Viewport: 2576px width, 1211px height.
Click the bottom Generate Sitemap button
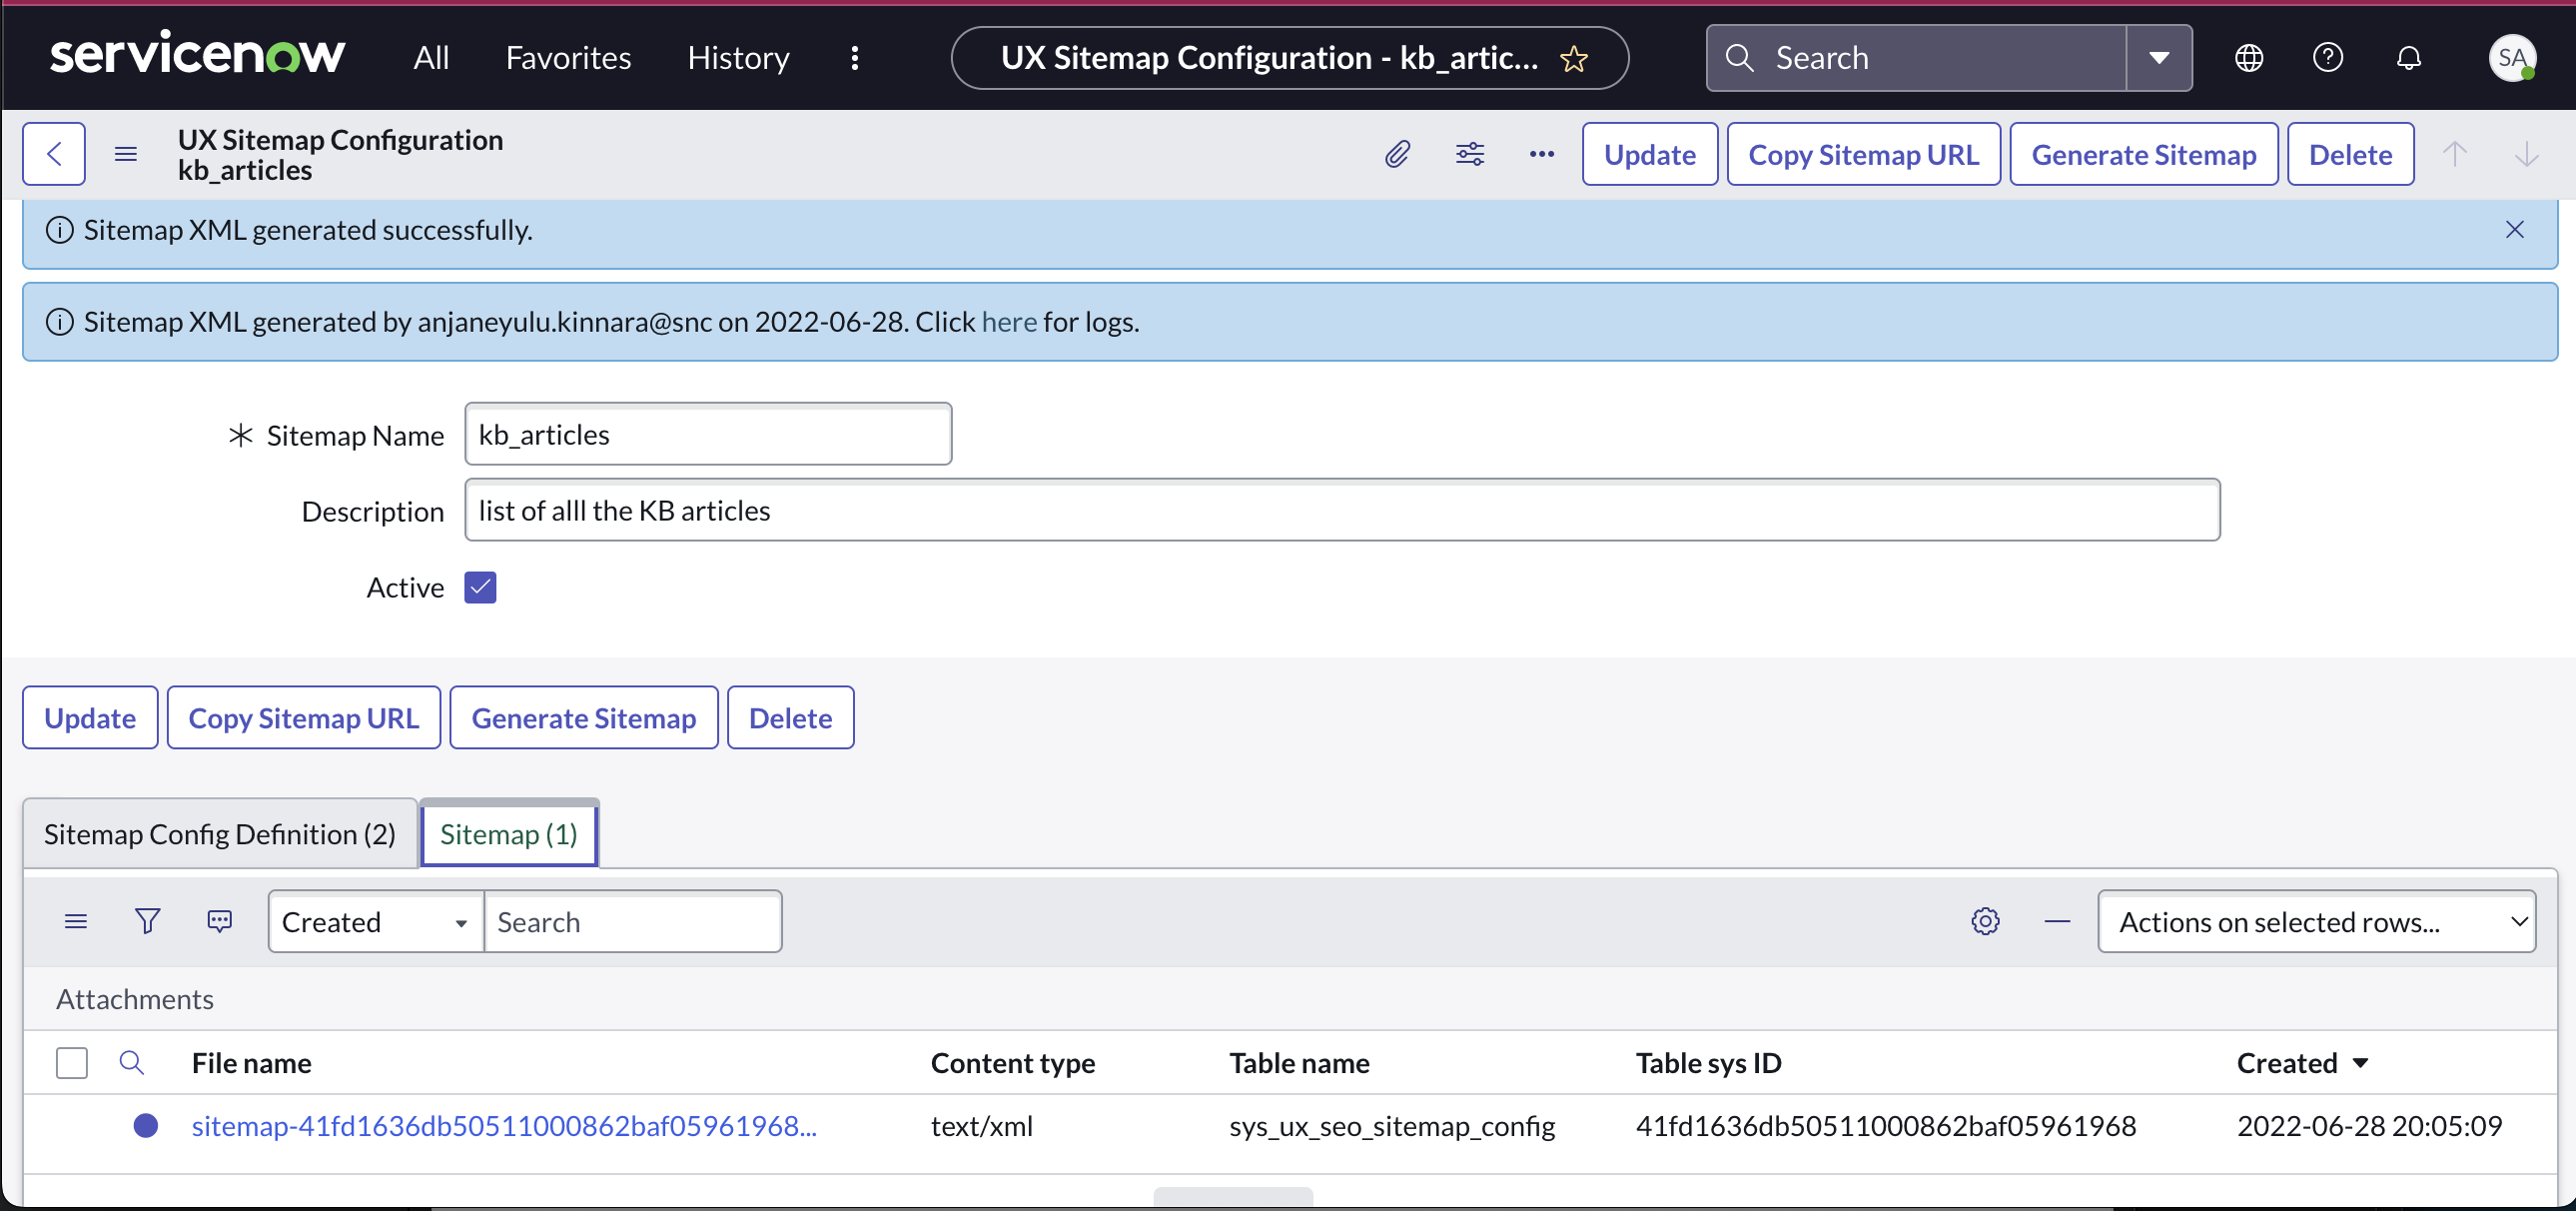pos(583,717)
